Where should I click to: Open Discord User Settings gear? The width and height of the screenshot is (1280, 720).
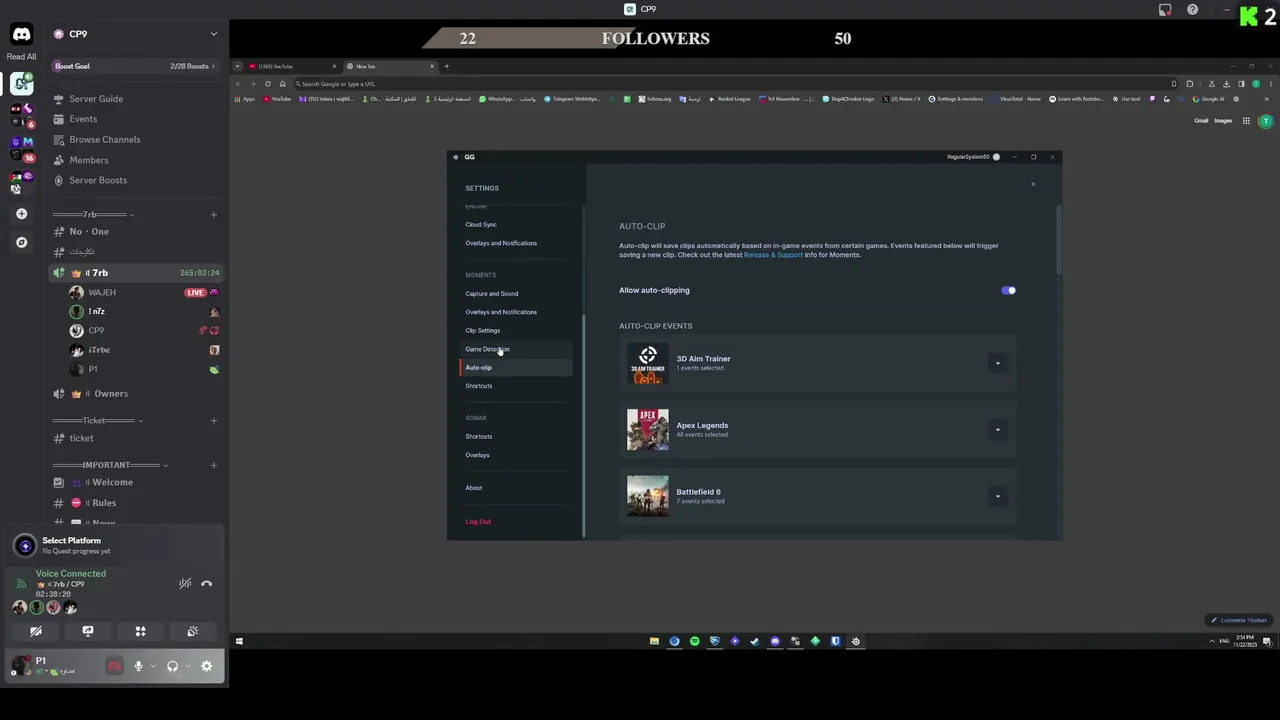tap(207, 666)
